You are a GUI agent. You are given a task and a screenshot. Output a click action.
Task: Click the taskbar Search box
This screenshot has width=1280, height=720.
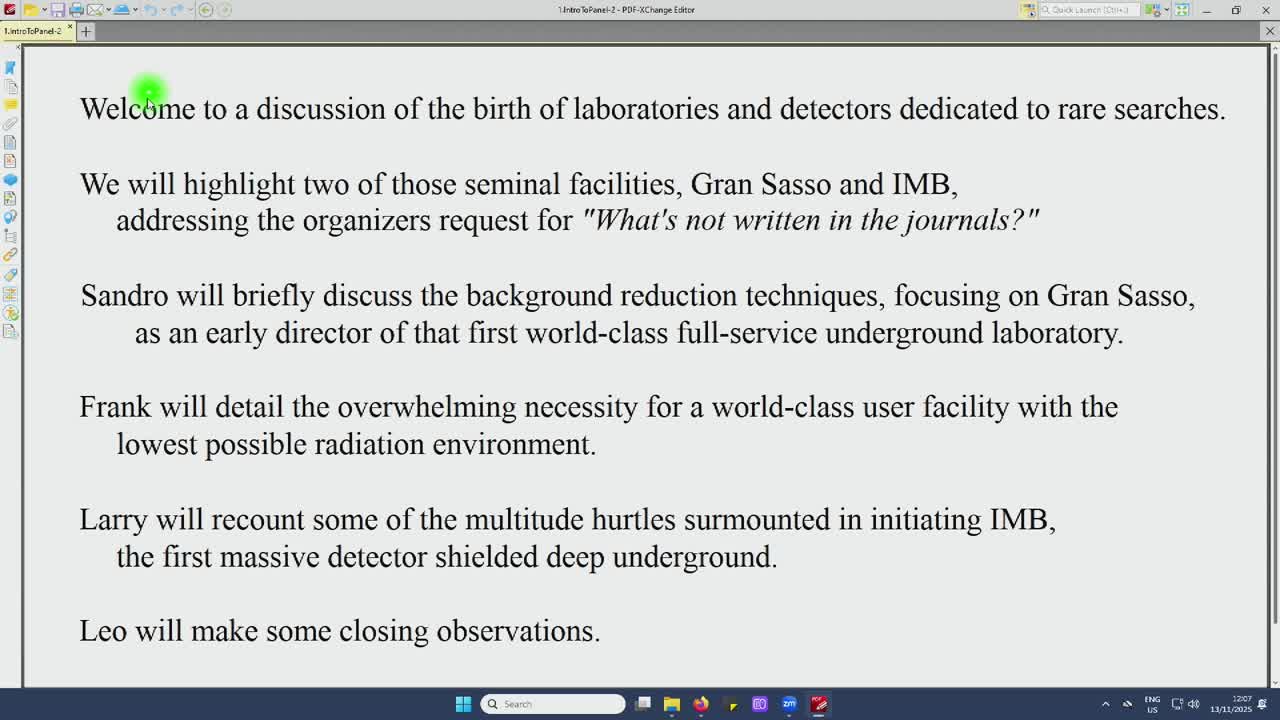553,704
